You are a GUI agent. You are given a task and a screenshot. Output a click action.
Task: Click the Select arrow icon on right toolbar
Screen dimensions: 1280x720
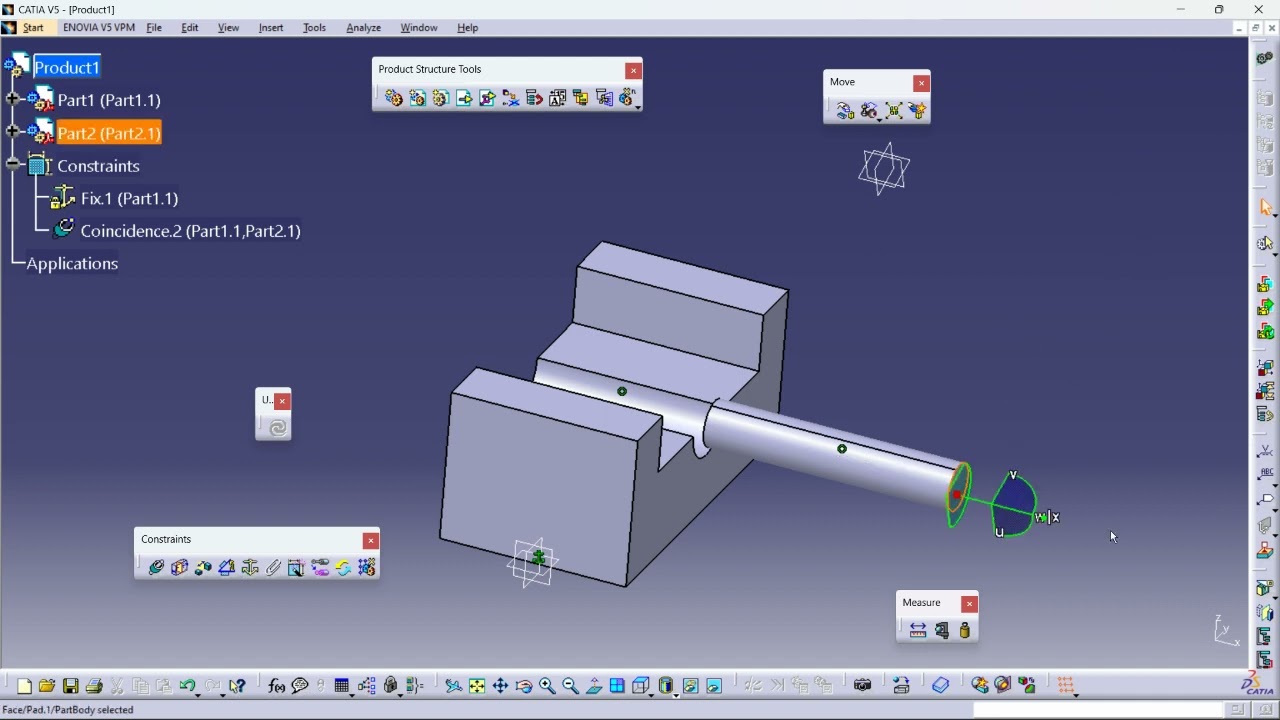point(1266,207)
